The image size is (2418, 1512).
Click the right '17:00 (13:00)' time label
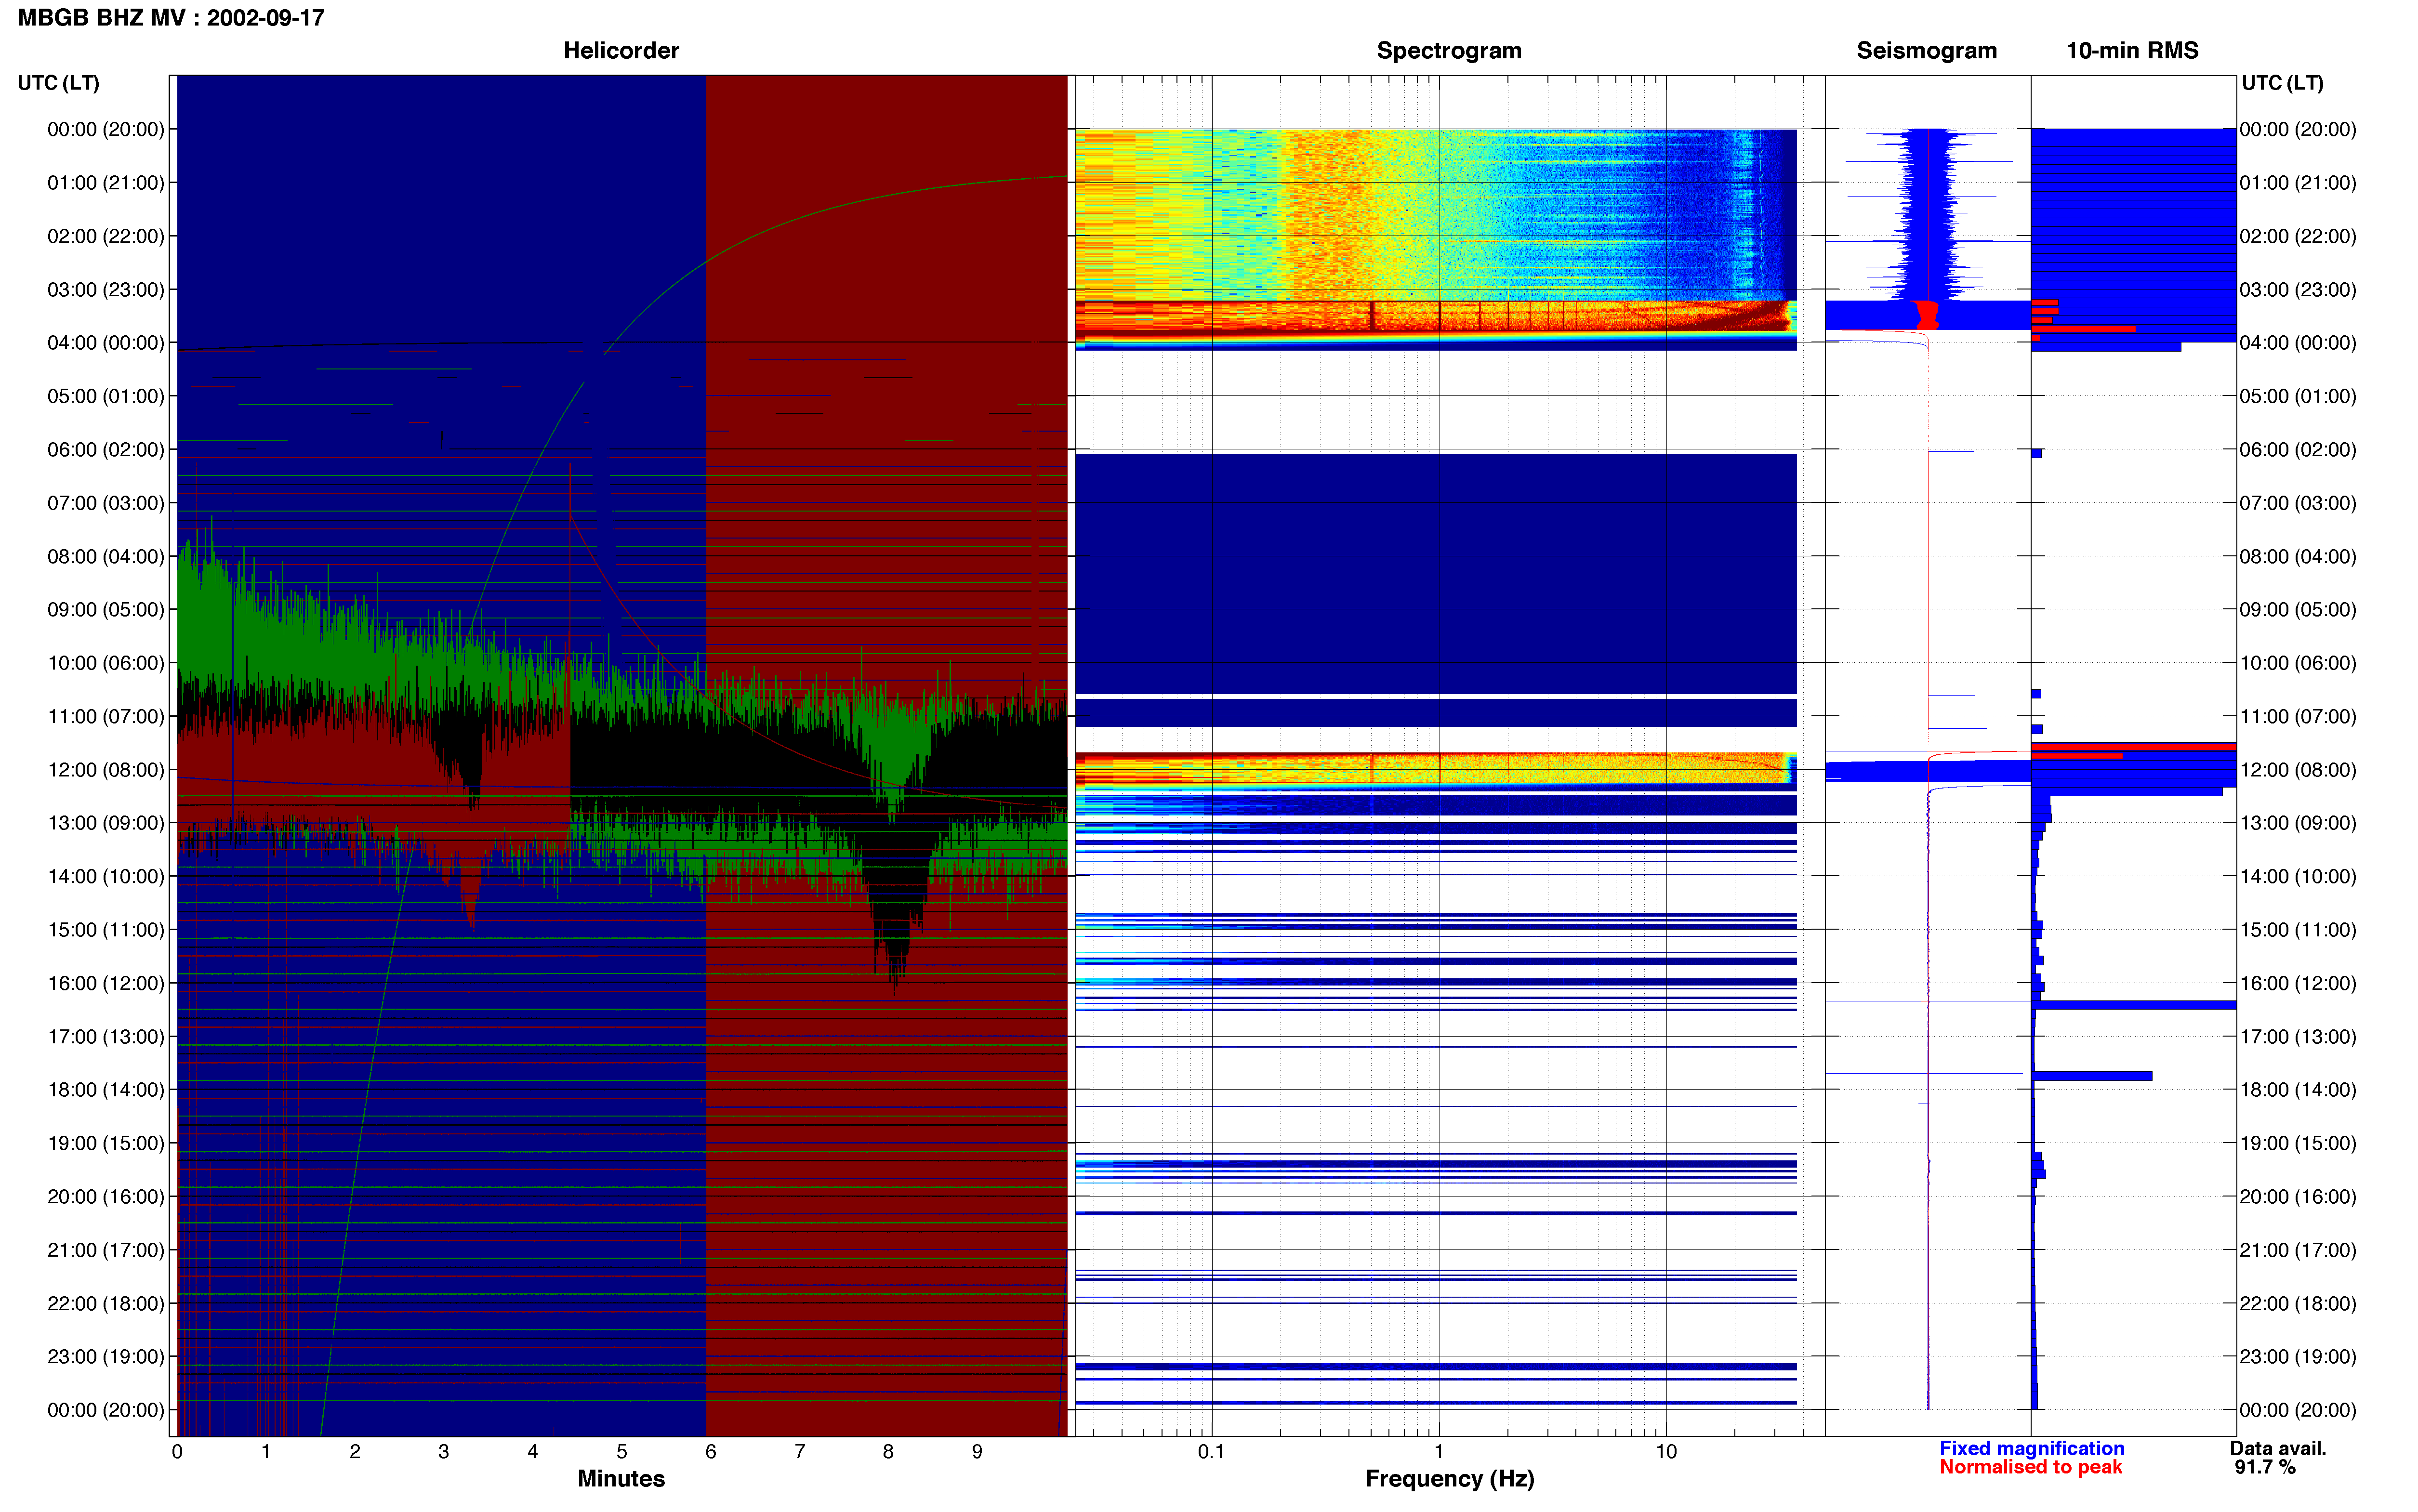point(2298,1037)
